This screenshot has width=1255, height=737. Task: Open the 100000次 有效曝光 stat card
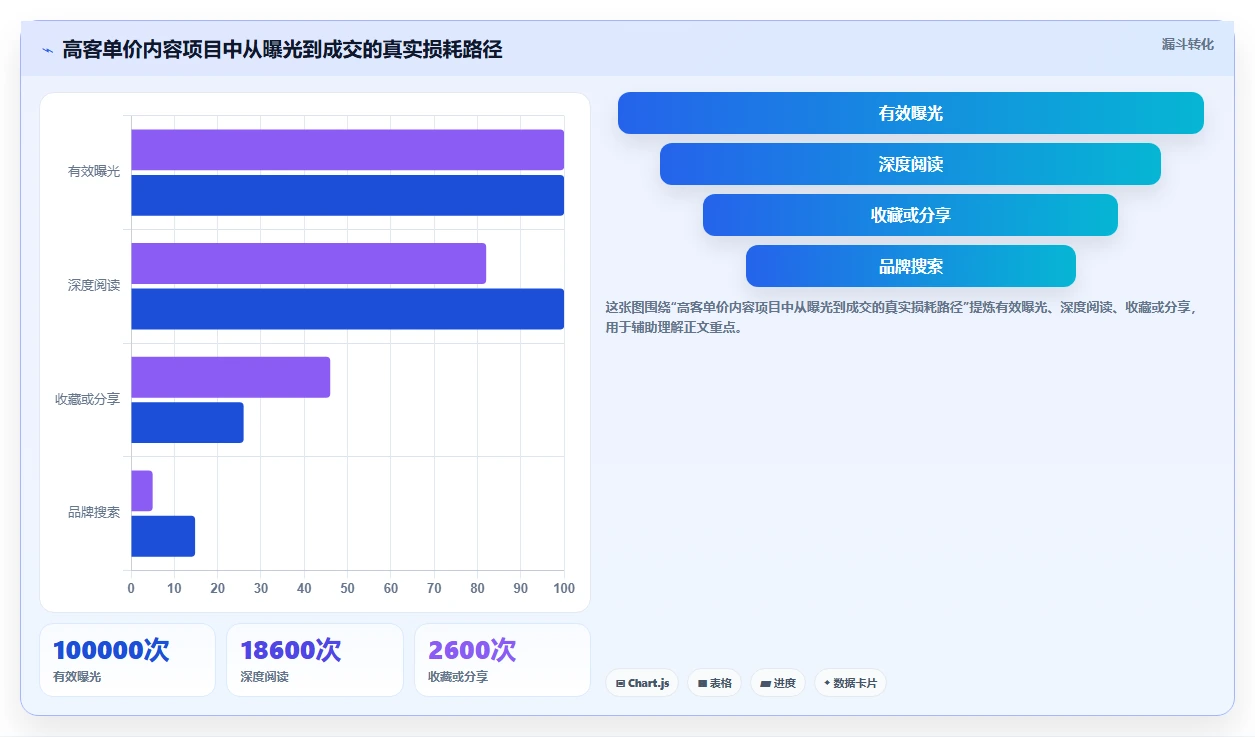coord(127,660)
